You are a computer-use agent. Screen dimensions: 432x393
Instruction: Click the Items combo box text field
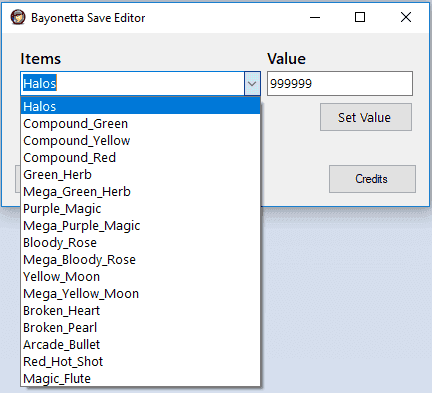(x=133, y=83)
